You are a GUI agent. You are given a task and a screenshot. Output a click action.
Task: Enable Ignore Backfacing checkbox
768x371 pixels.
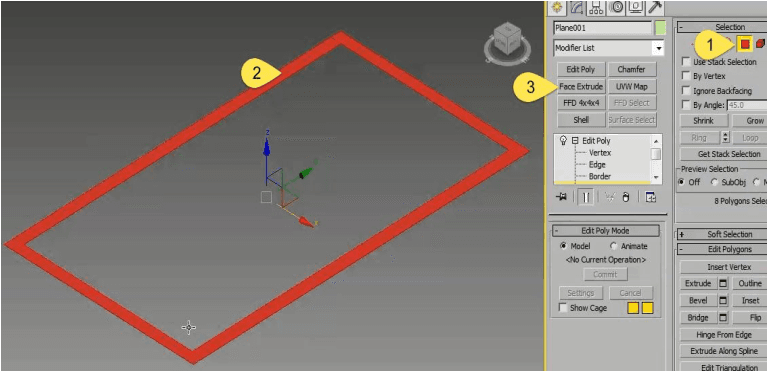click(x=686, y=91)
